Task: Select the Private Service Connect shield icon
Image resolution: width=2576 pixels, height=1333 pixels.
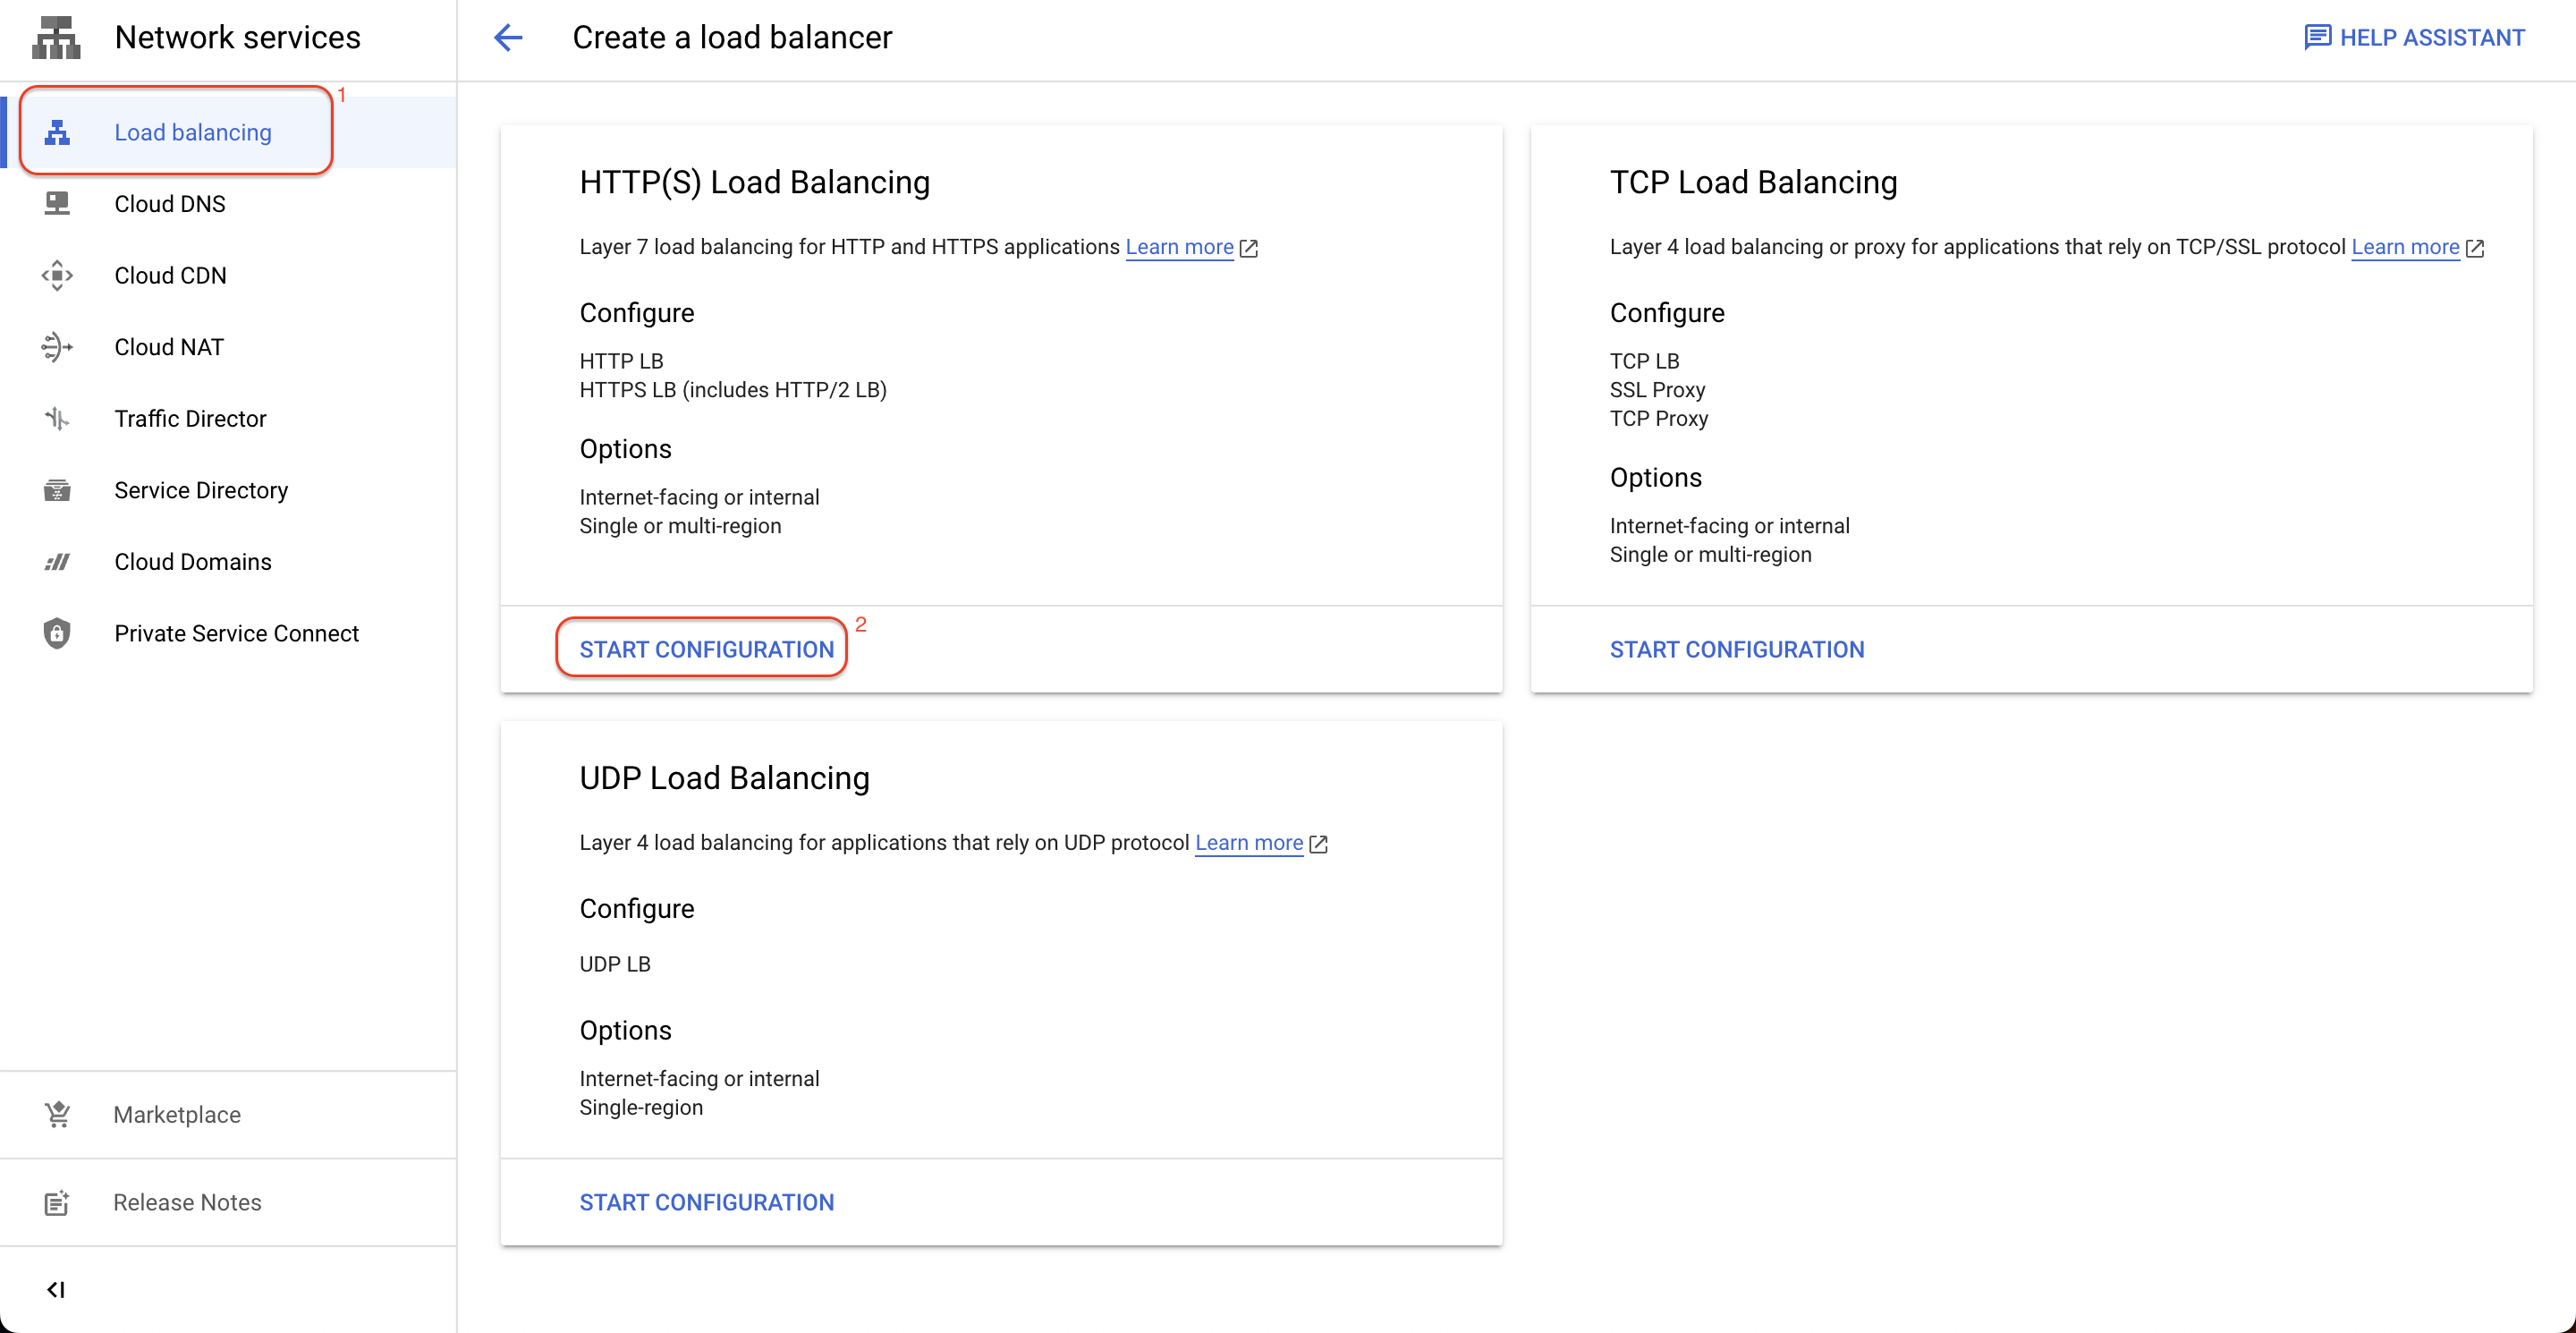Action: click(57, 633)
